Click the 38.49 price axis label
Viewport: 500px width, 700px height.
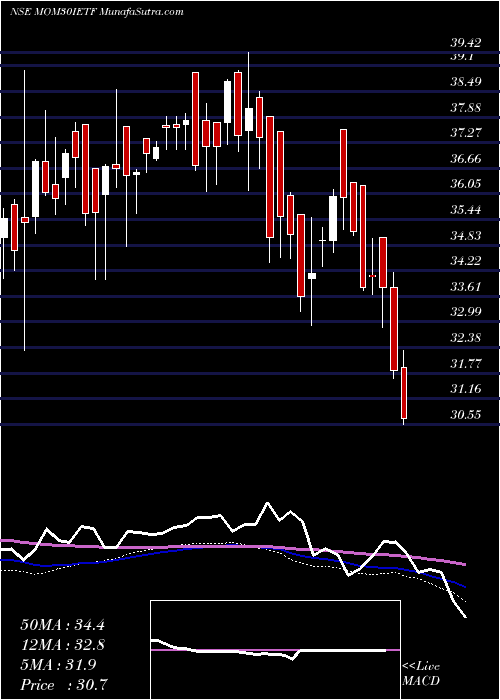click(x=466, y=82)
